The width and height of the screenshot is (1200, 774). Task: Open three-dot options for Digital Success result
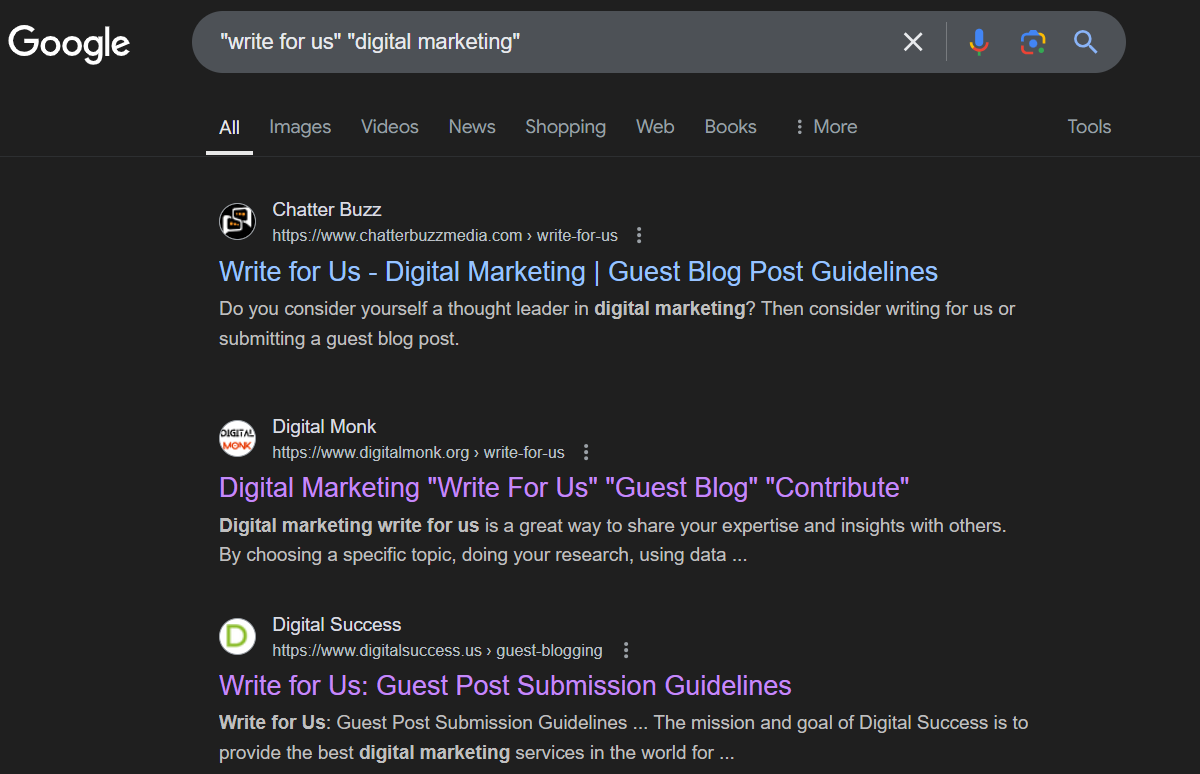pyautogui.click(x=626, y=650)
